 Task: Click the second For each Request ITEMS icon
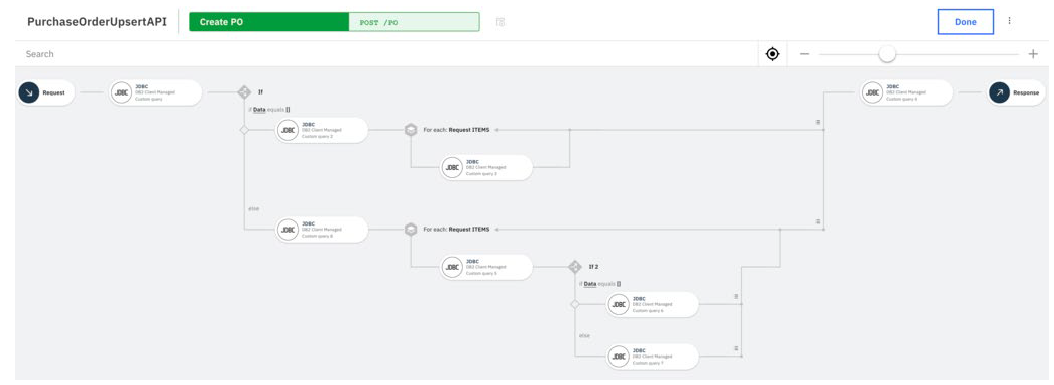click(411, 230)
